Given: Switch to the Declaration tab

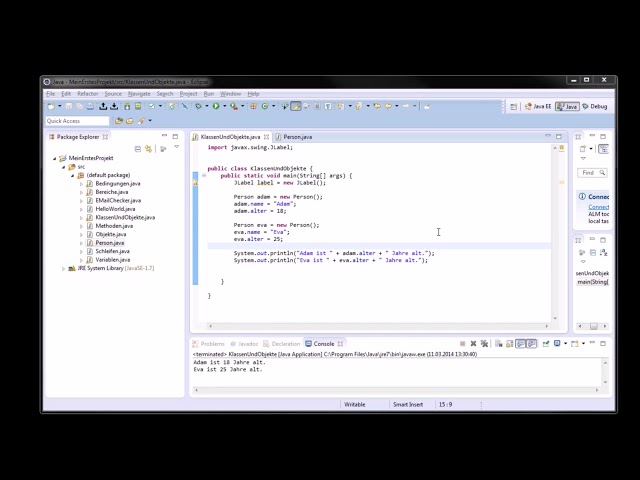Looking at the screenshot, I should (x=282, y=344).
